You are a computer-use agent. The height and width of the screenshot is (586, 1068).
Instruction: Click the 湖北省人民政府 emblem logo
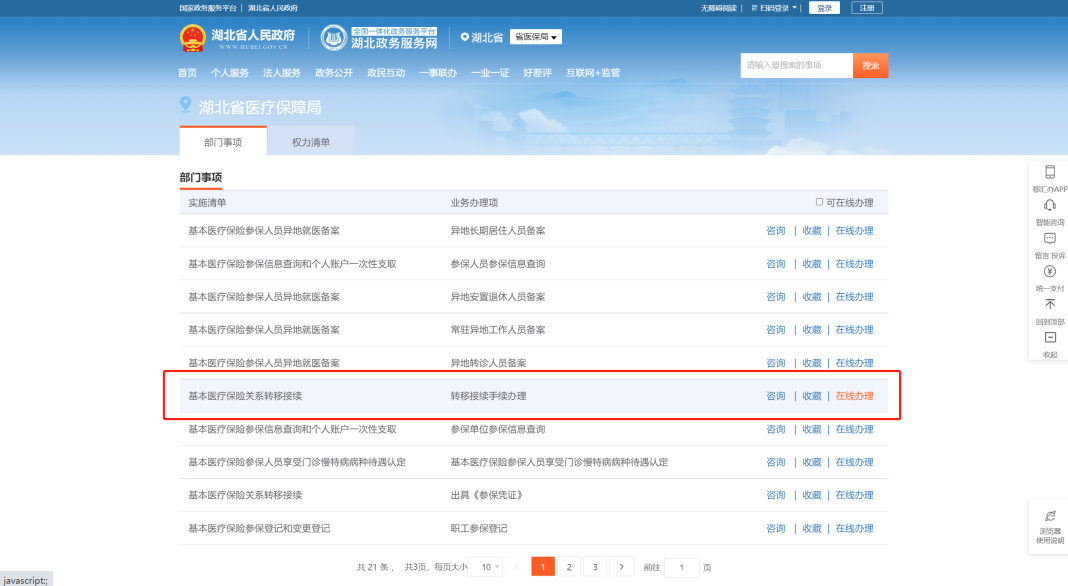tap(191, 38)
